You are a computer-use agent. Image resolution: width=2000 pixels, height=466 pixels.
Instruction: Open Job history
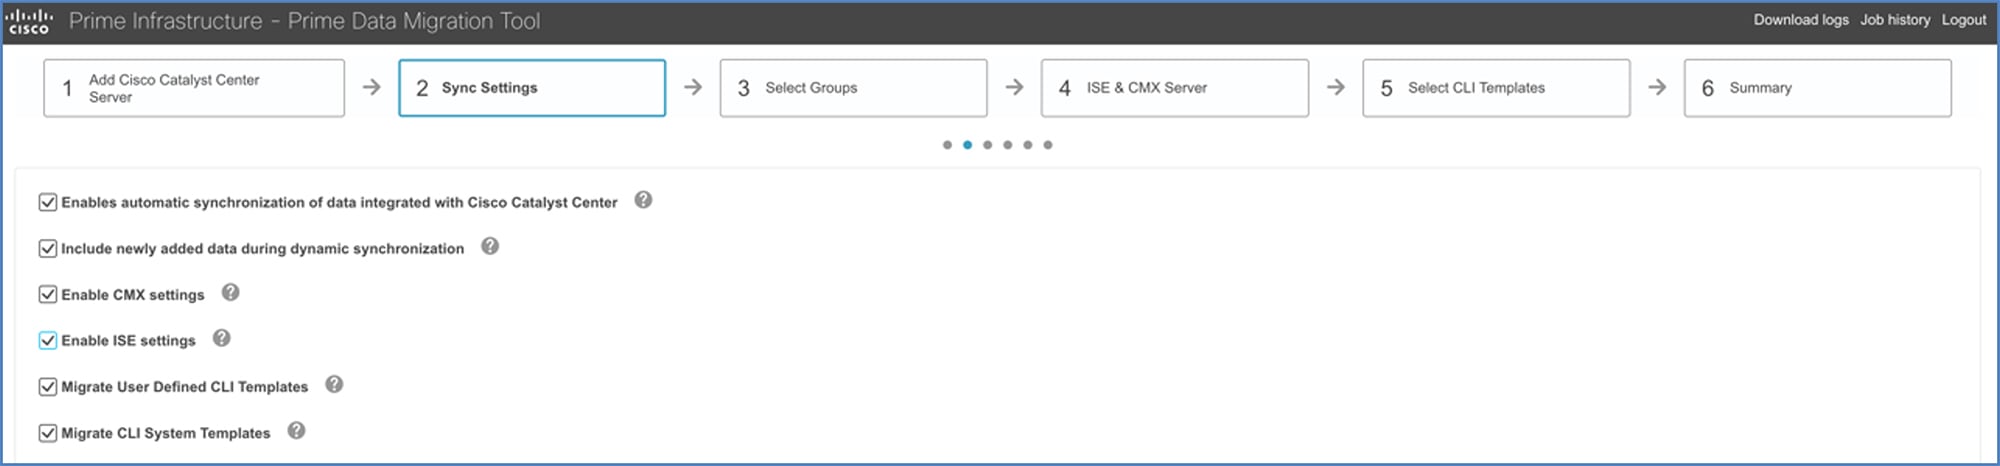click(x=1895, y=20)
